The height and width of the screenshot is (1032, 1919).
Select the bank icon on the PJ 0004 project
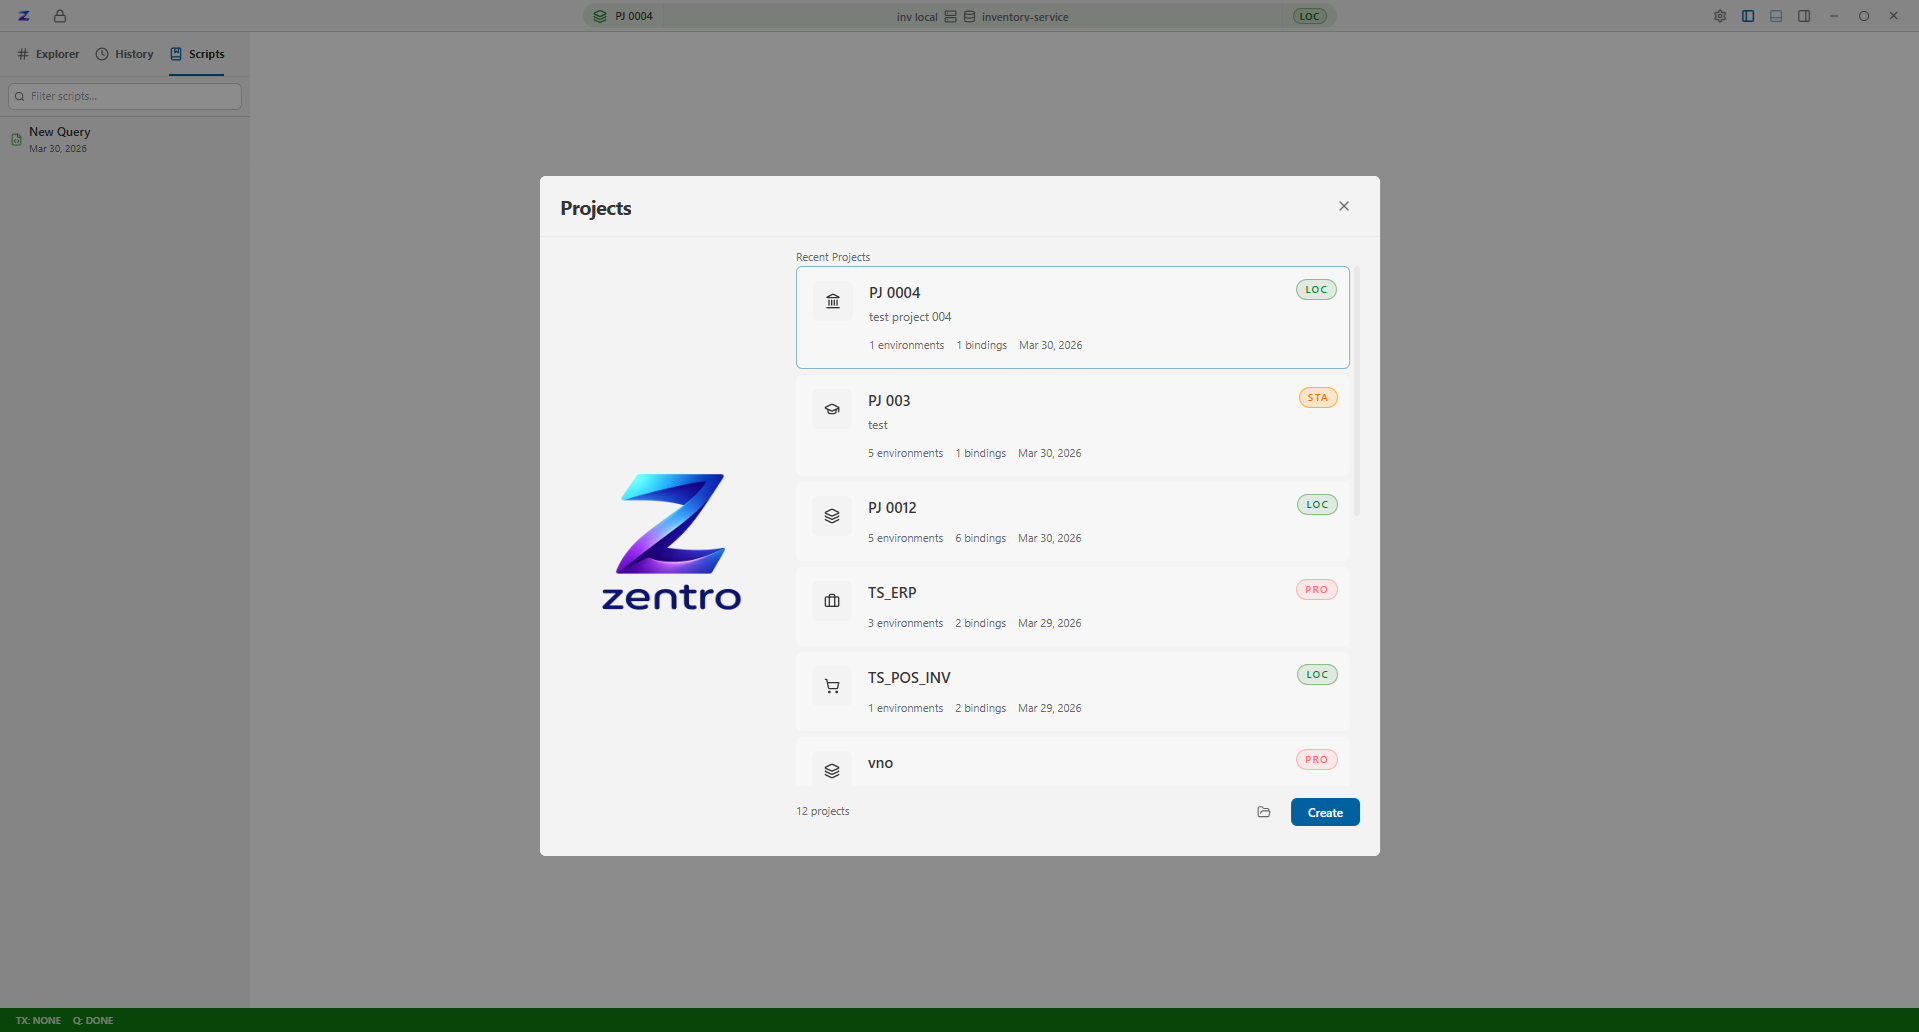pyautogui.click(x=831, y=301)
